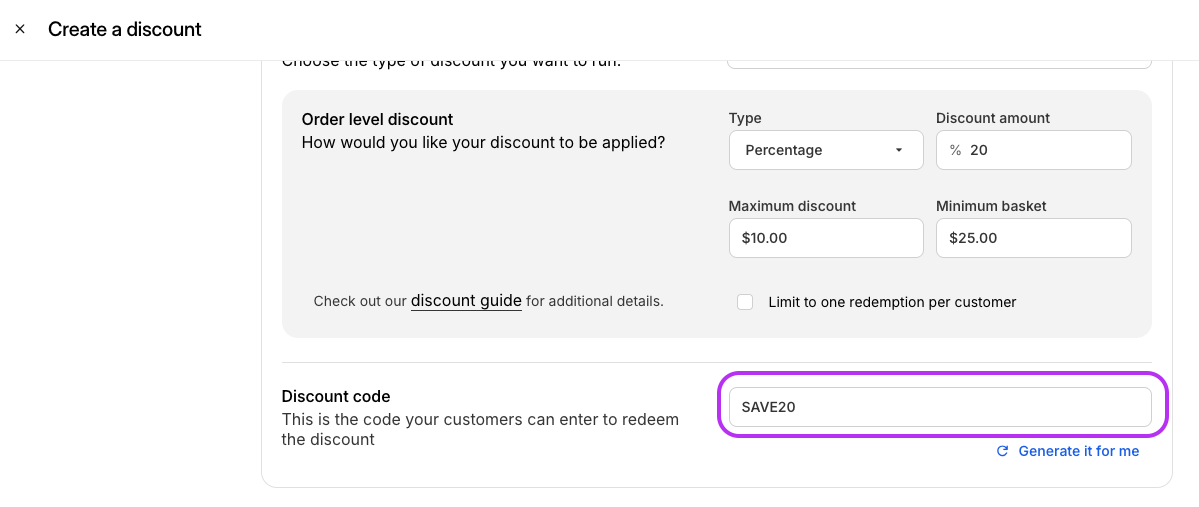Choose 'Generate it for me' link

[x=1078, y=451]
